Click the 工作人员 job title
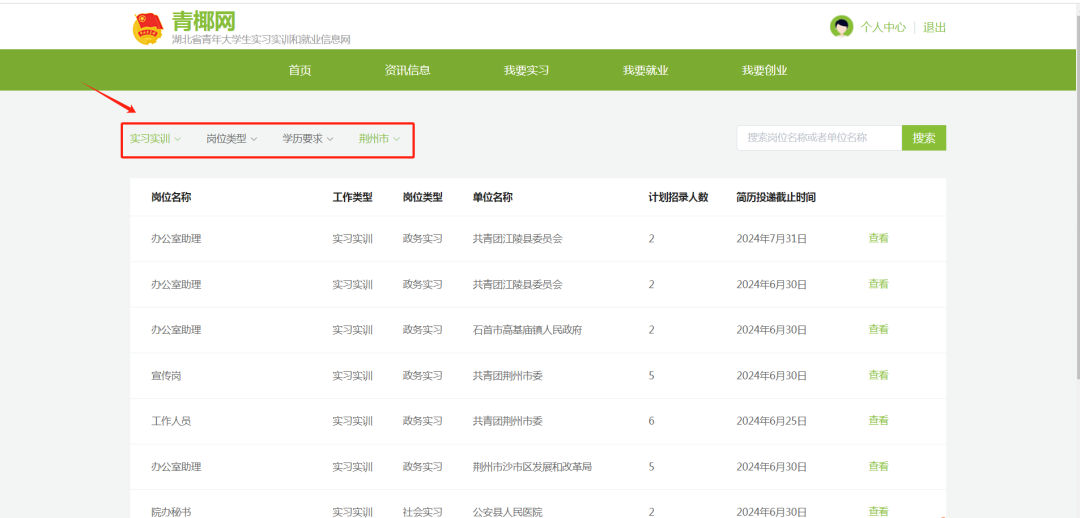The width and height of the screenshot is (1080, 518). tap(171, 421)
